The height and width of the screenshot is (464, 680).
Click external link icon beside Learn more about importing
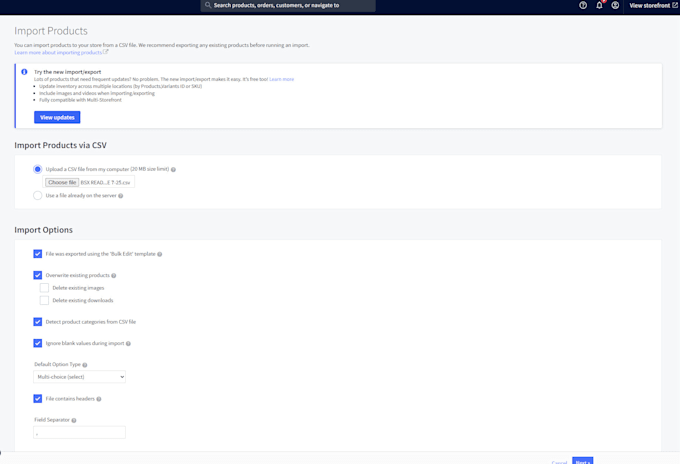click(x=105, y=52)
